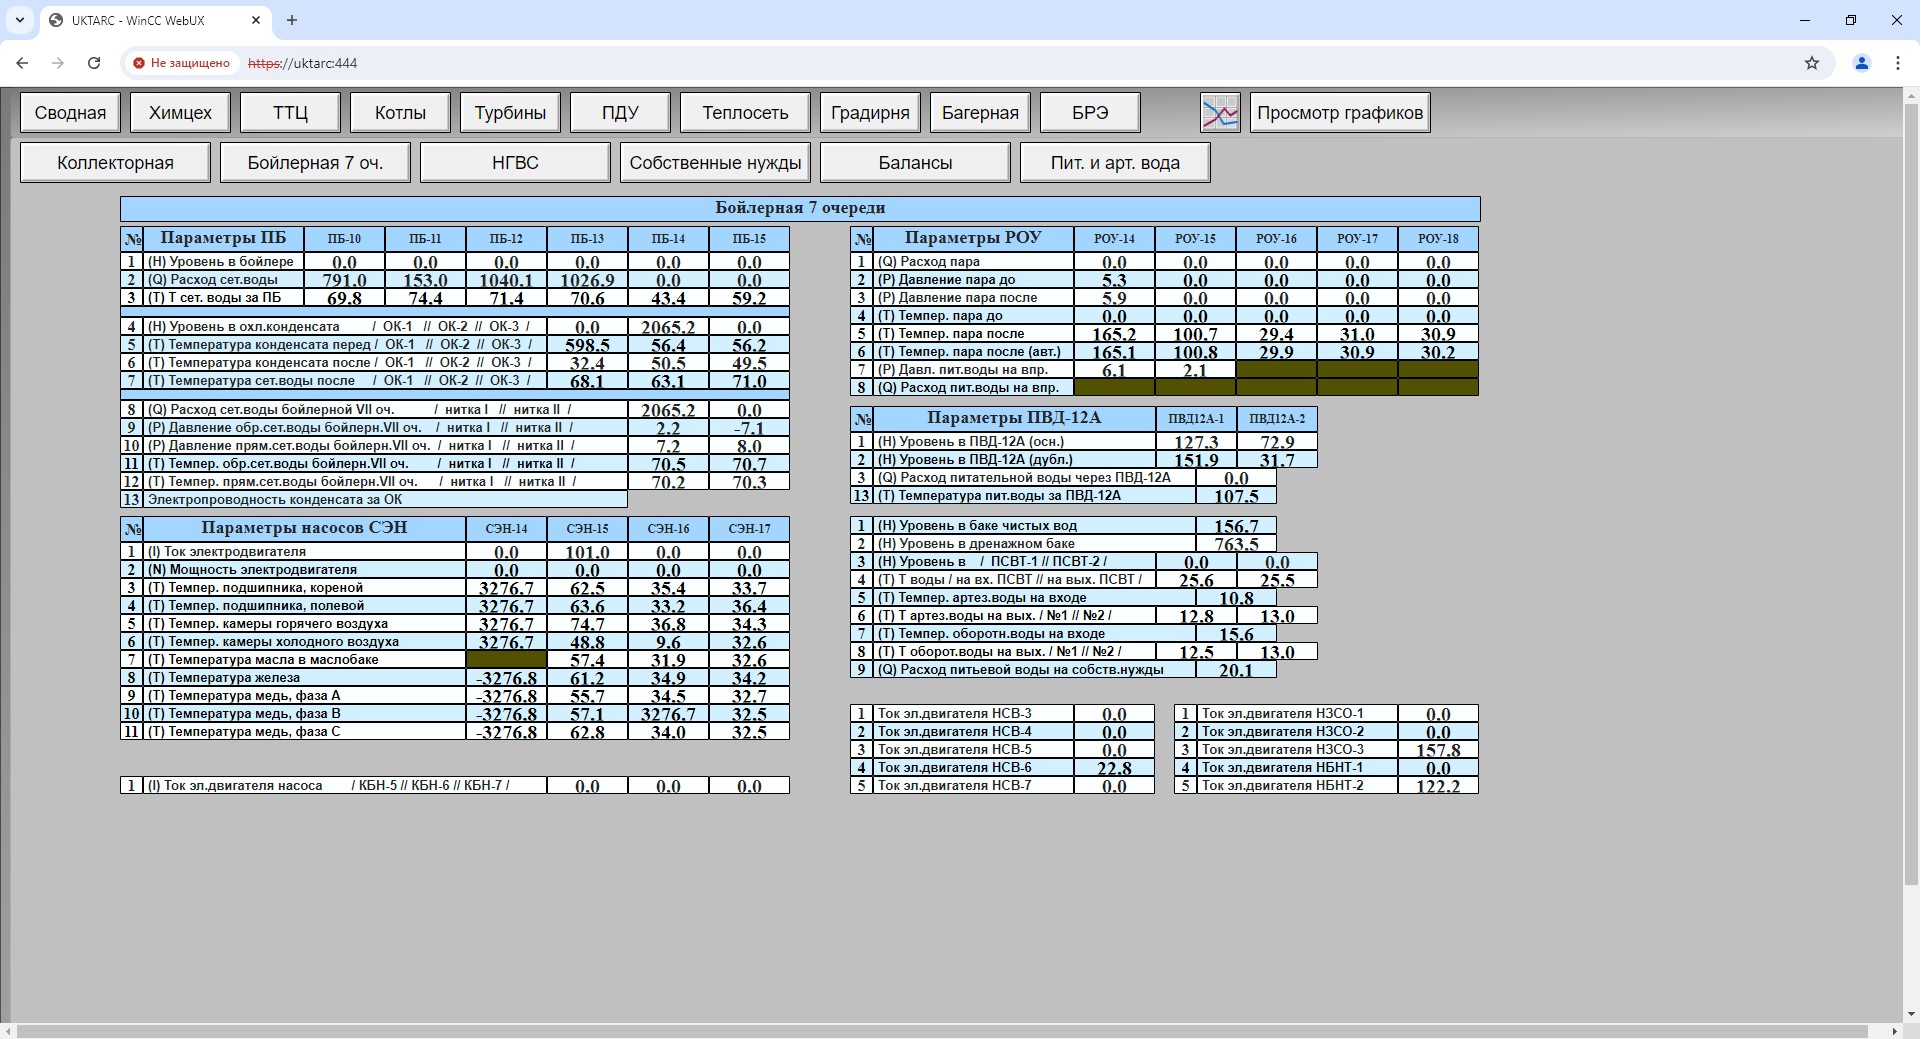
Task: Click the drinking water flow value 20.1
Action: 1236,670
